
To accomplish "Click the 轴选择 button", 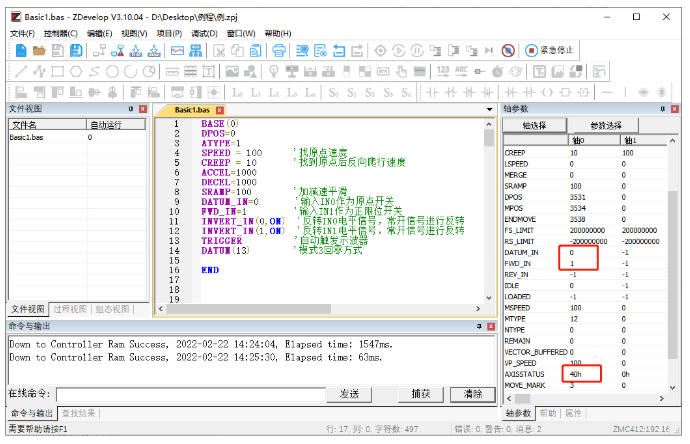I will [x=534, y=125].
